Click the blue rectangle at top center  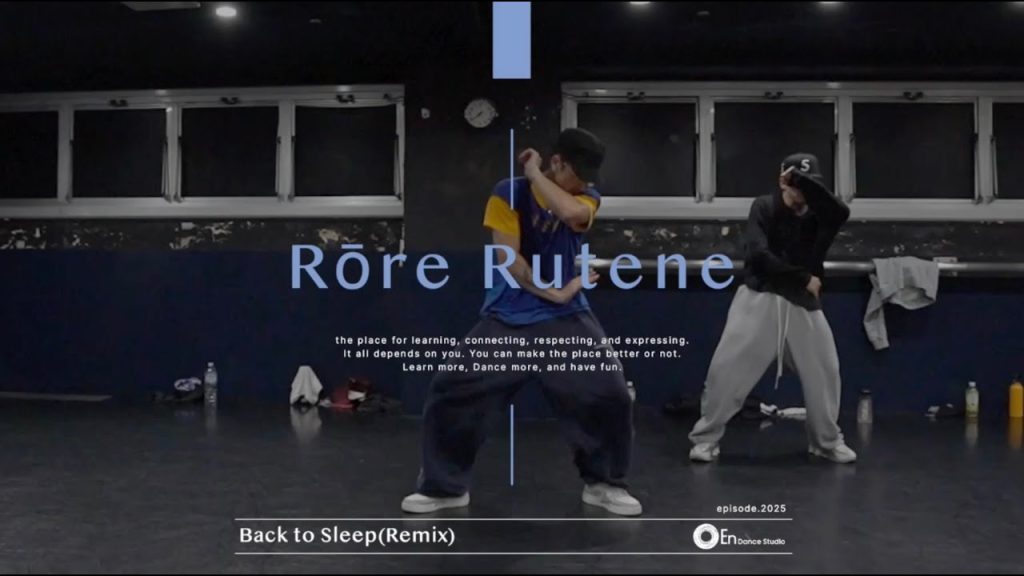tap(511, 40)
